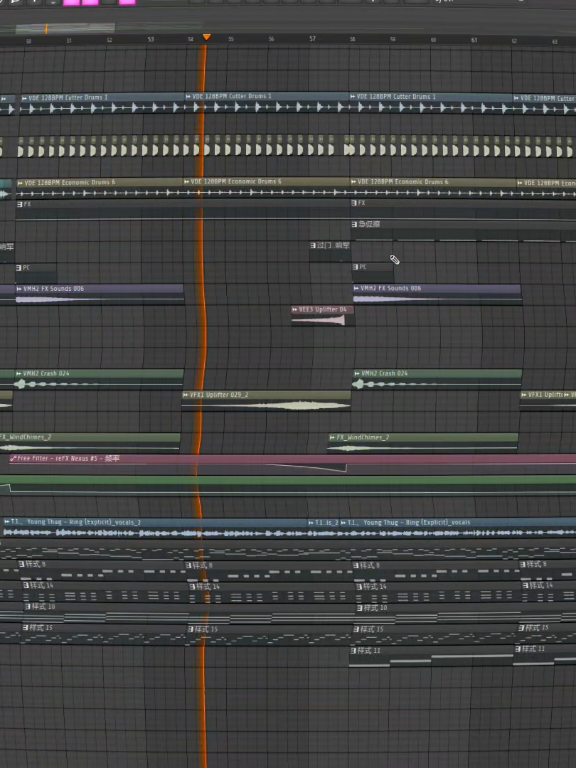Select Ring (Explicit)_vocals clip at bar 58

point(458,528)
